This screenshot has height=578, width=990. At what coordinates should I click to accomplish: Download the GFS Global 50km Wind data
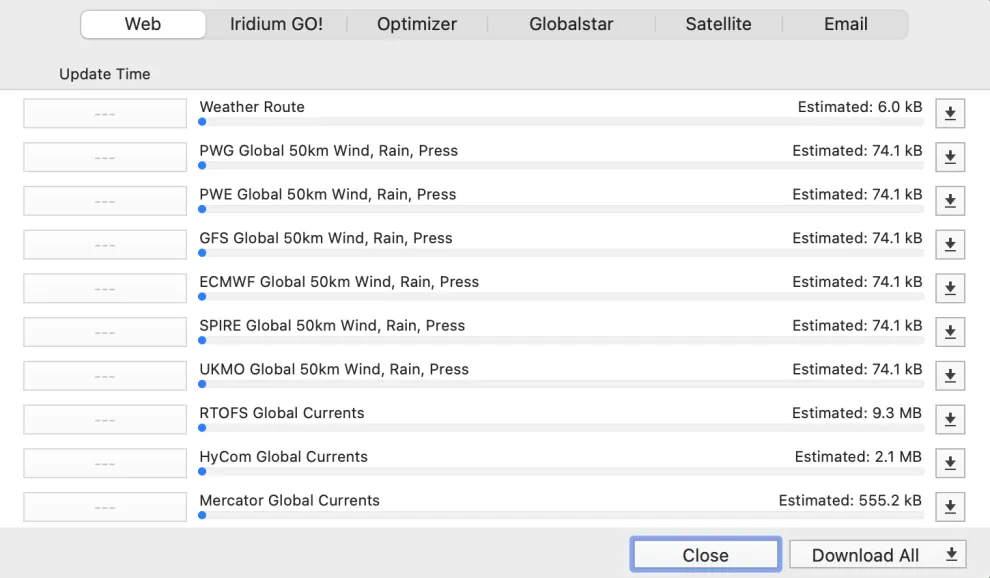[x=949, y=244]
